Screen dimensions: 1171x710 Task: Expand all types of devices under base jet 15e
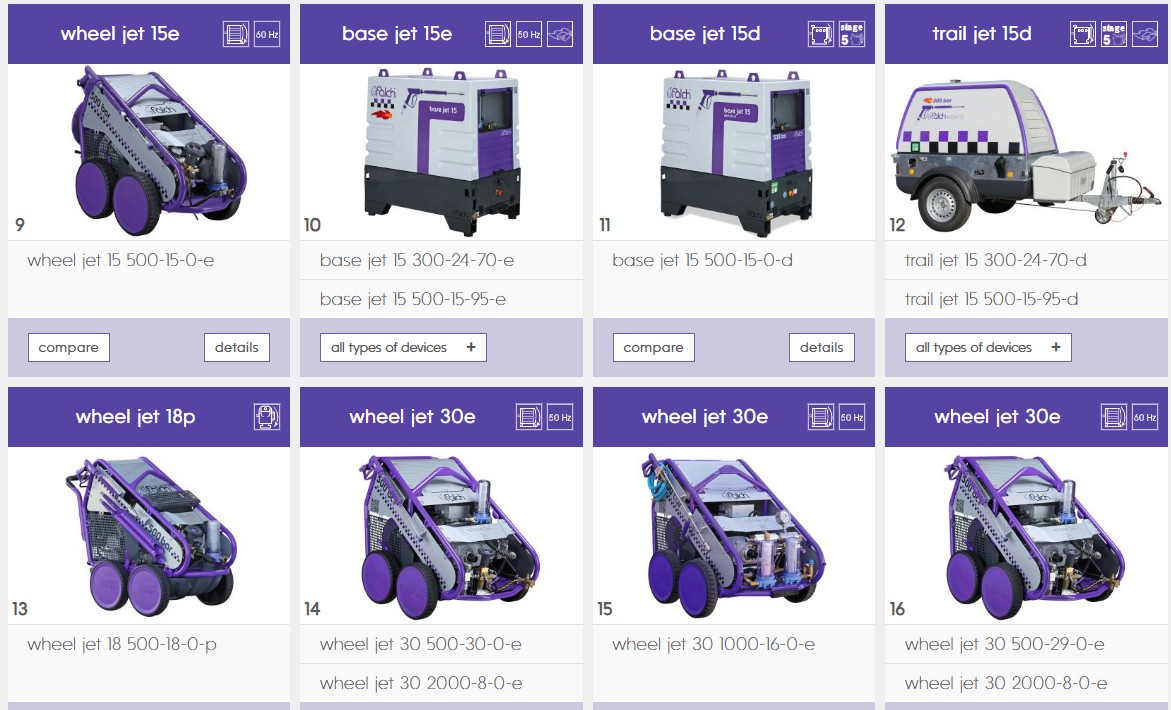(403, 348)
